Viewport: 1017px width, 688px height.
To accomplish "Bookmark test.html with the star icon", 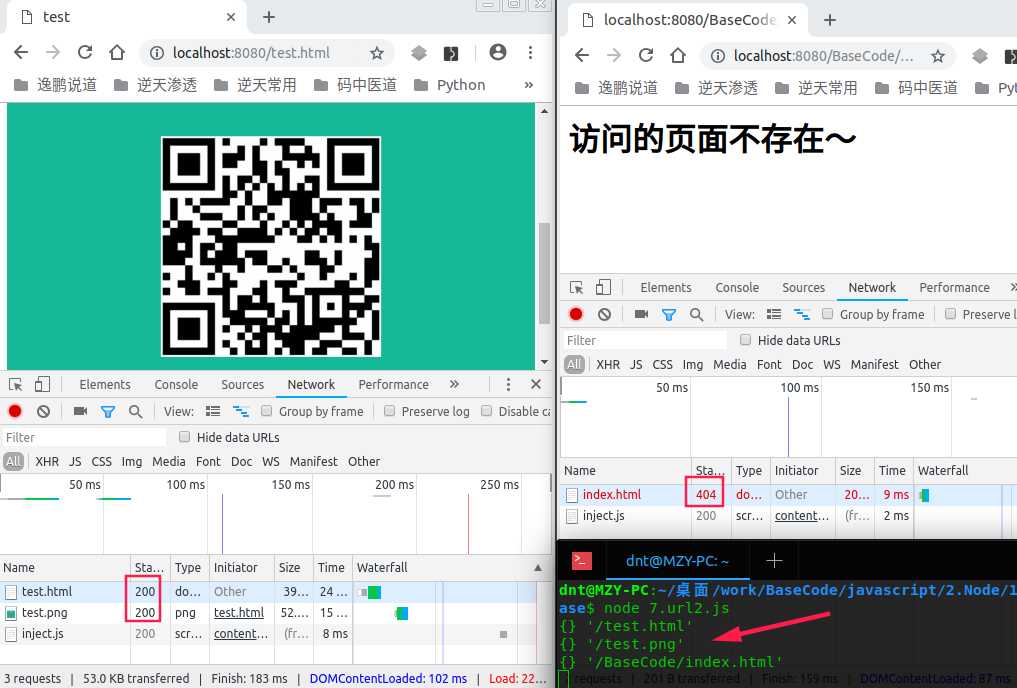I will click(x=376, y=53).
